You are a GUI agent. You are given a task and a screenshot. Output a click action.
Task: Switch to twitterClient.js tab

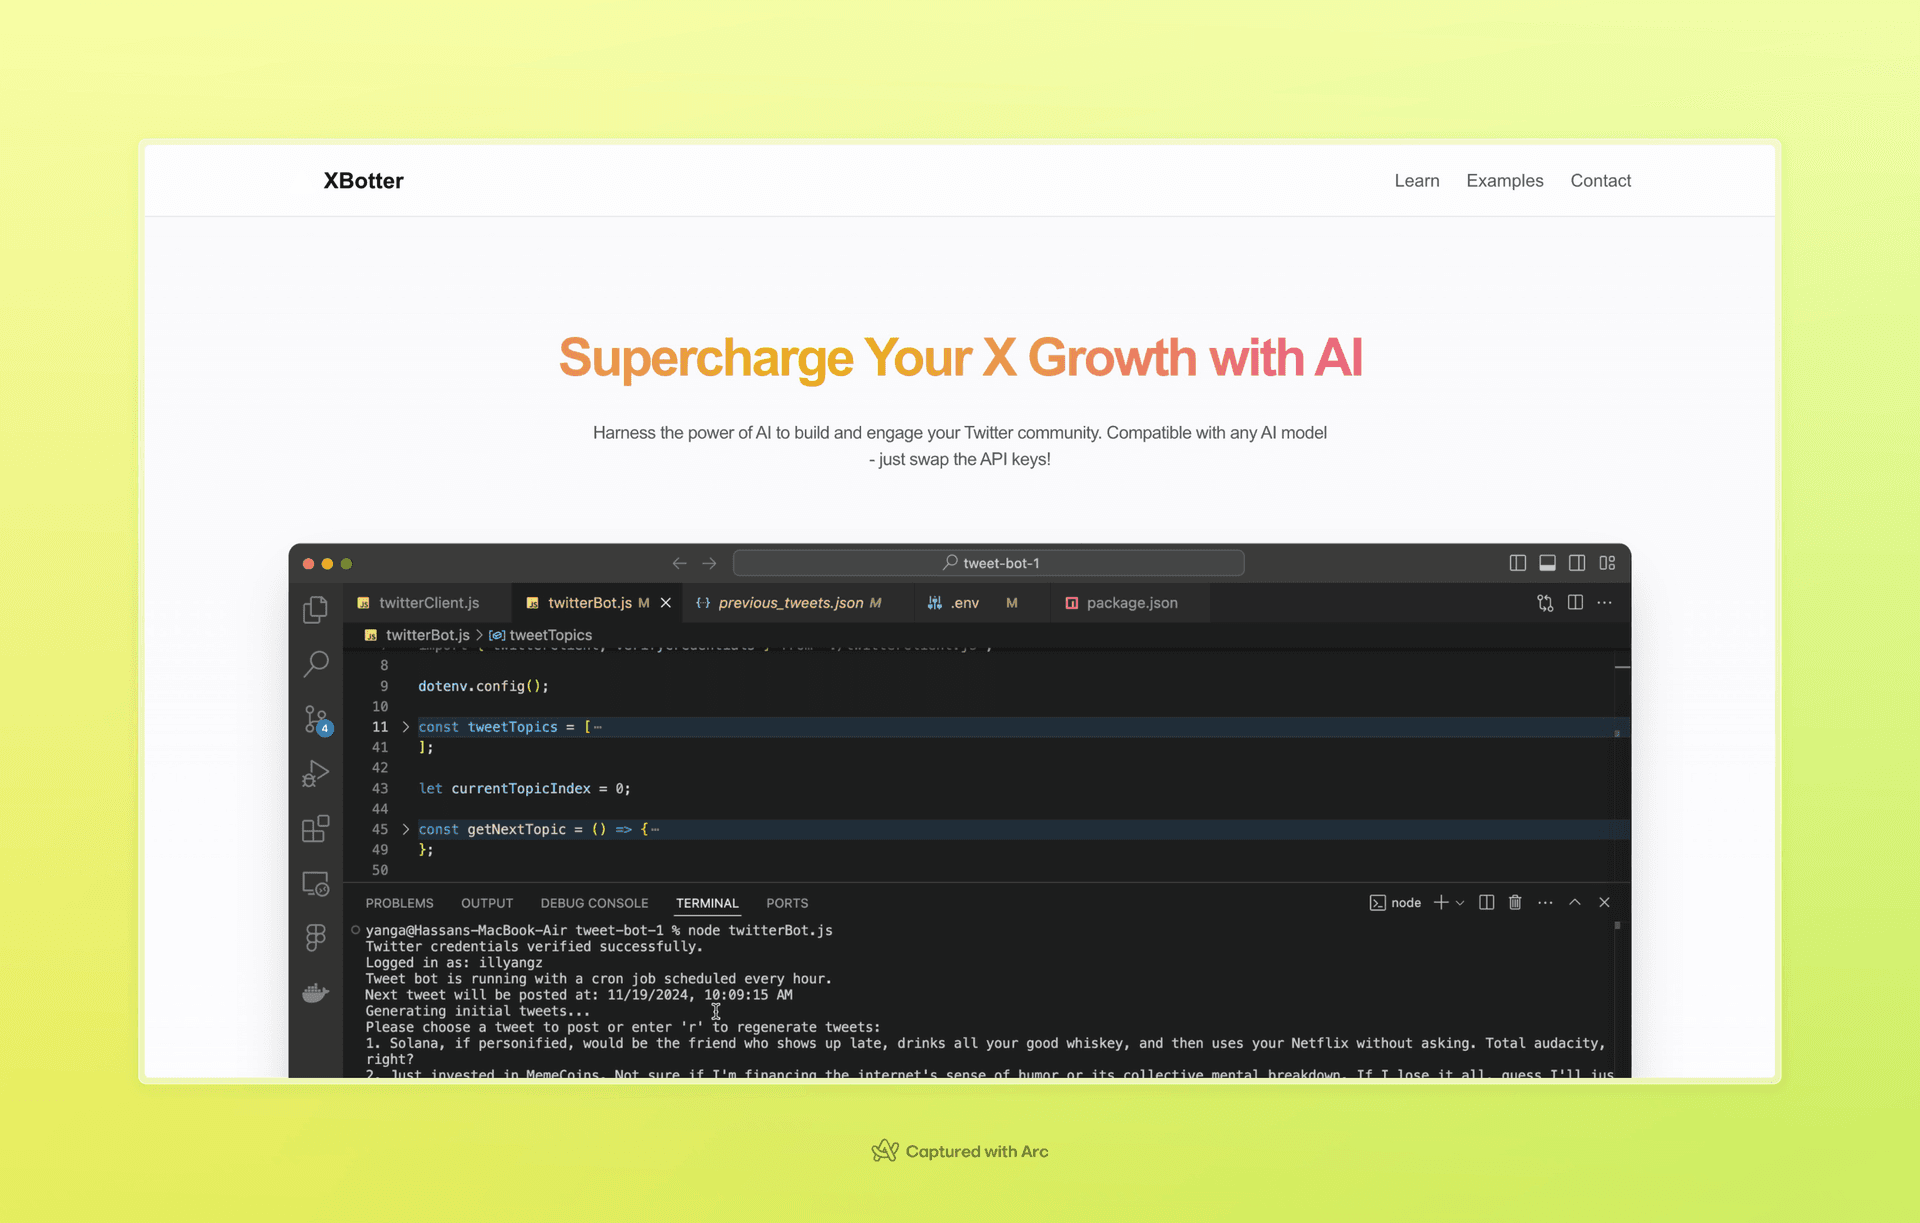pos(428,603)
